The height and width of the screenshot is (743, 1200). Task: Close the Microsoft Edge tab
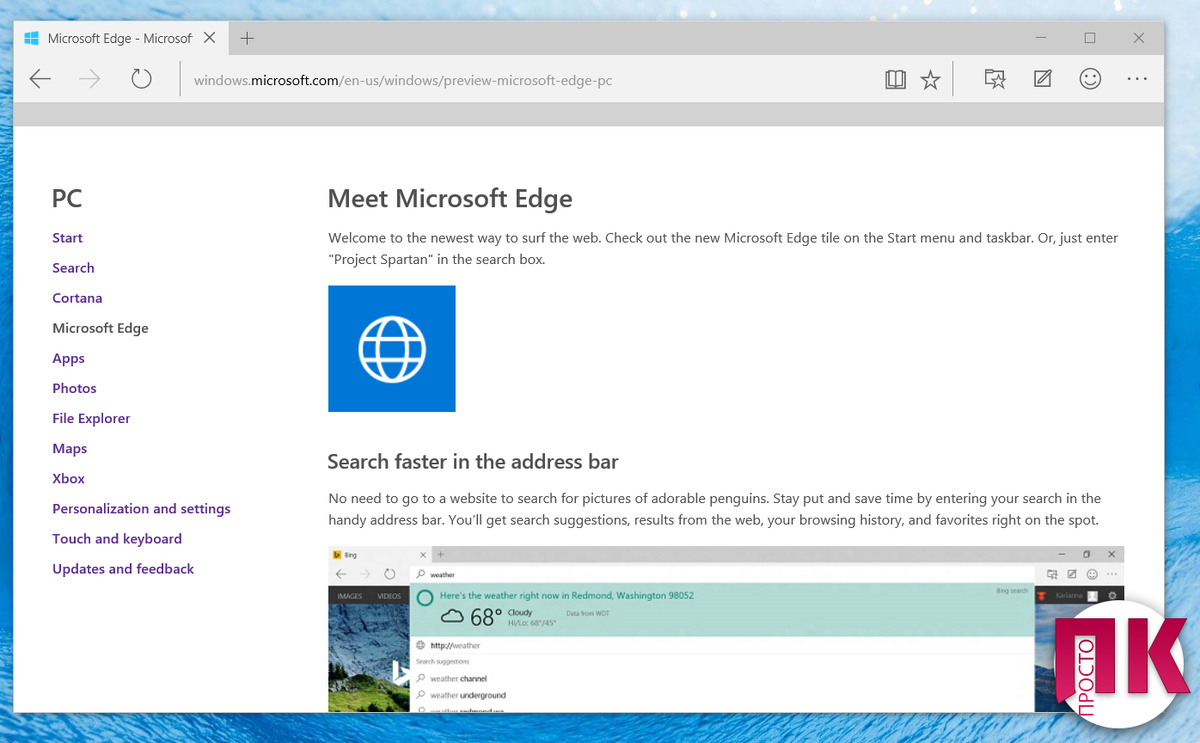pyautogui.click(x=209, y=38)
